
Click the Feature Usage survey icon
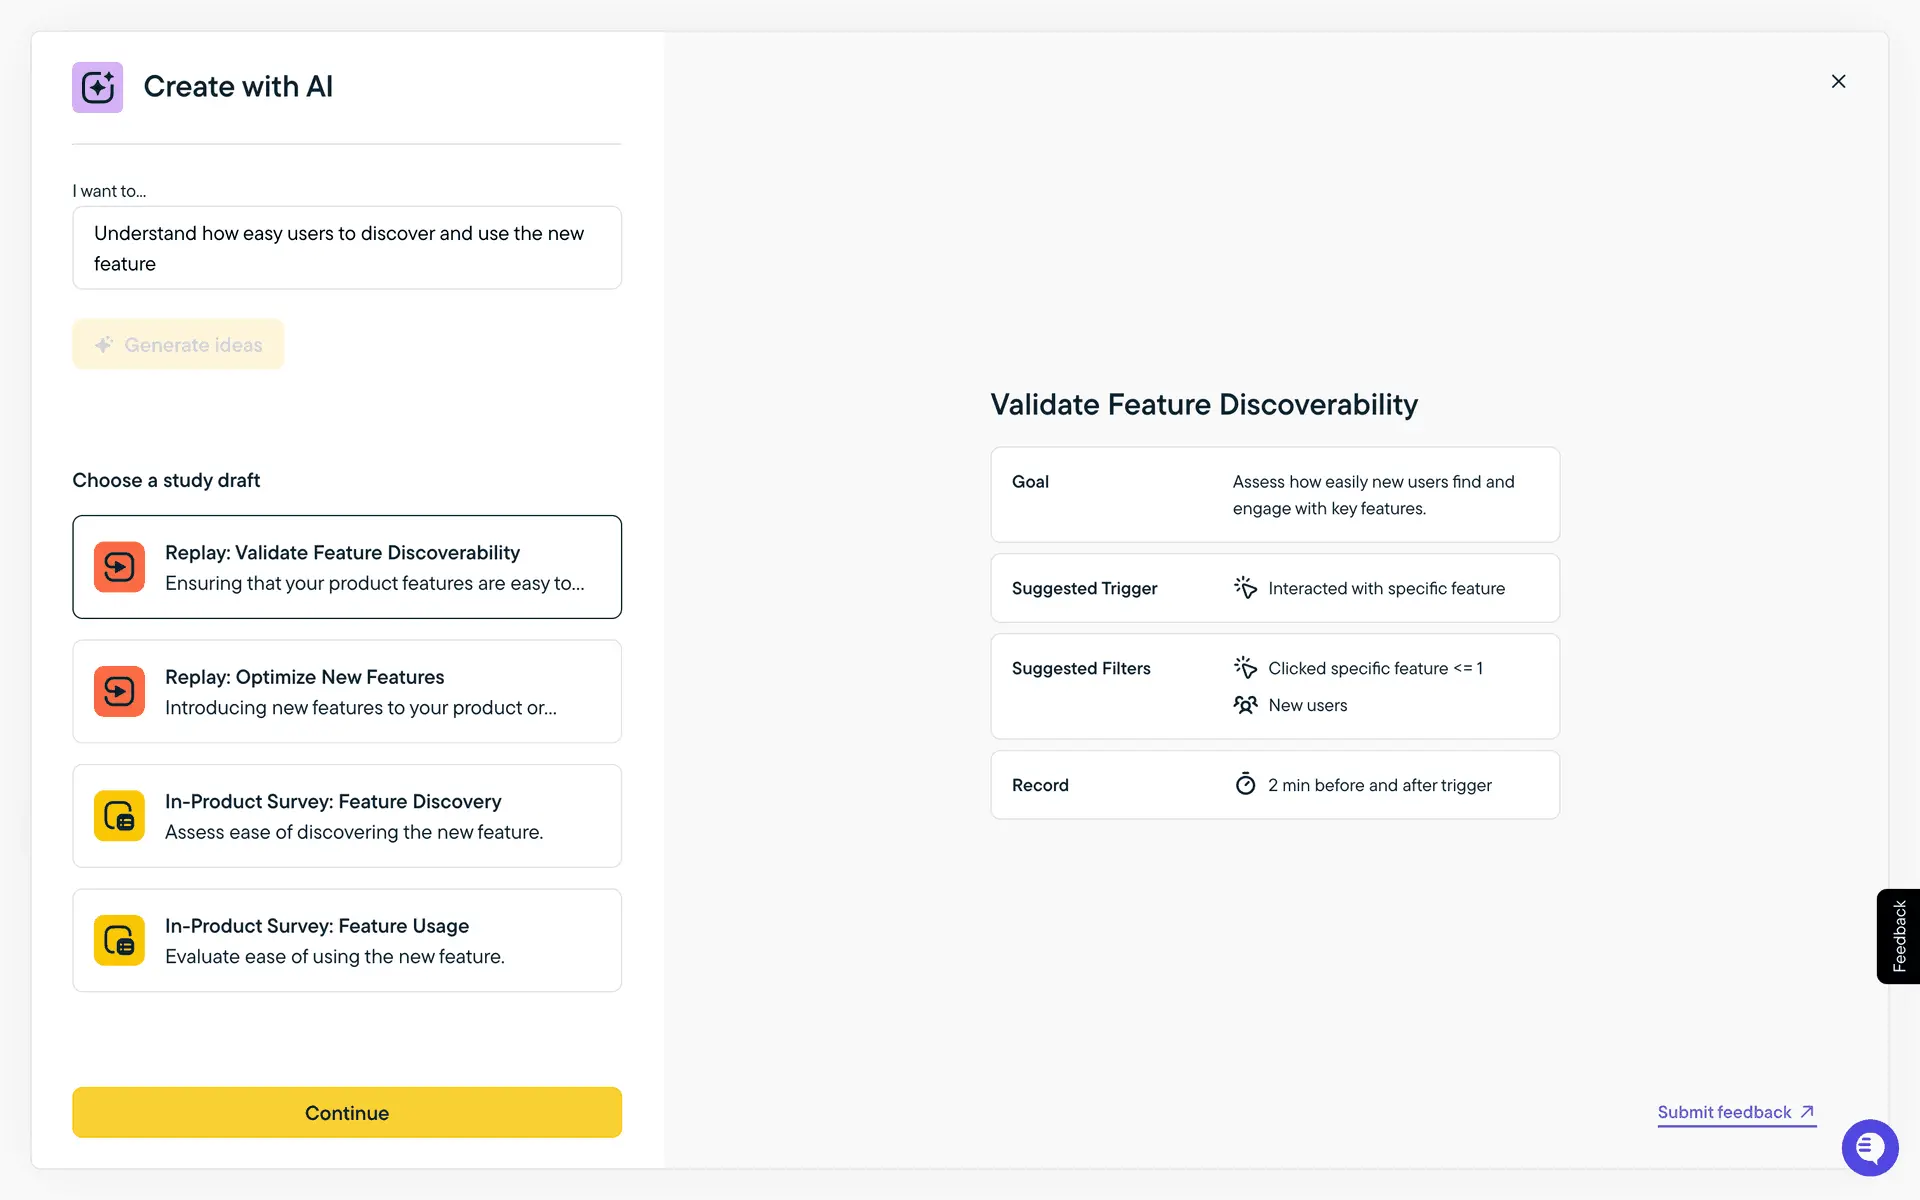(119, 940)
